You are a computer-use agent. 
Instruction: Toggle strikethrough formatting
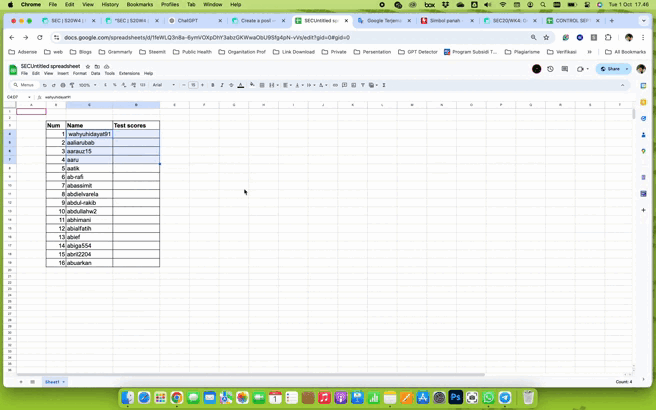[x=231, y=85]
